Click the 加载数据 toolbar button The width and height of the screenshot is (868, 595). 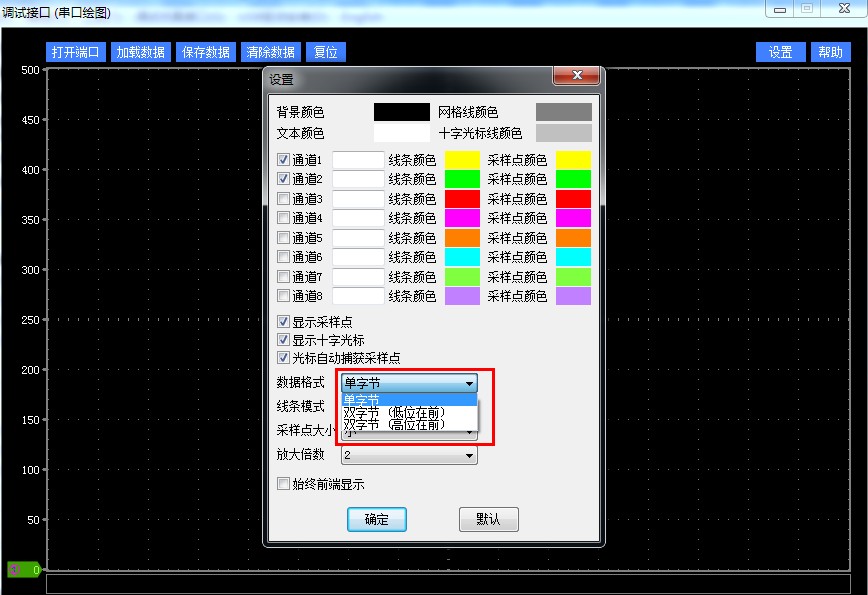(141, 52)
